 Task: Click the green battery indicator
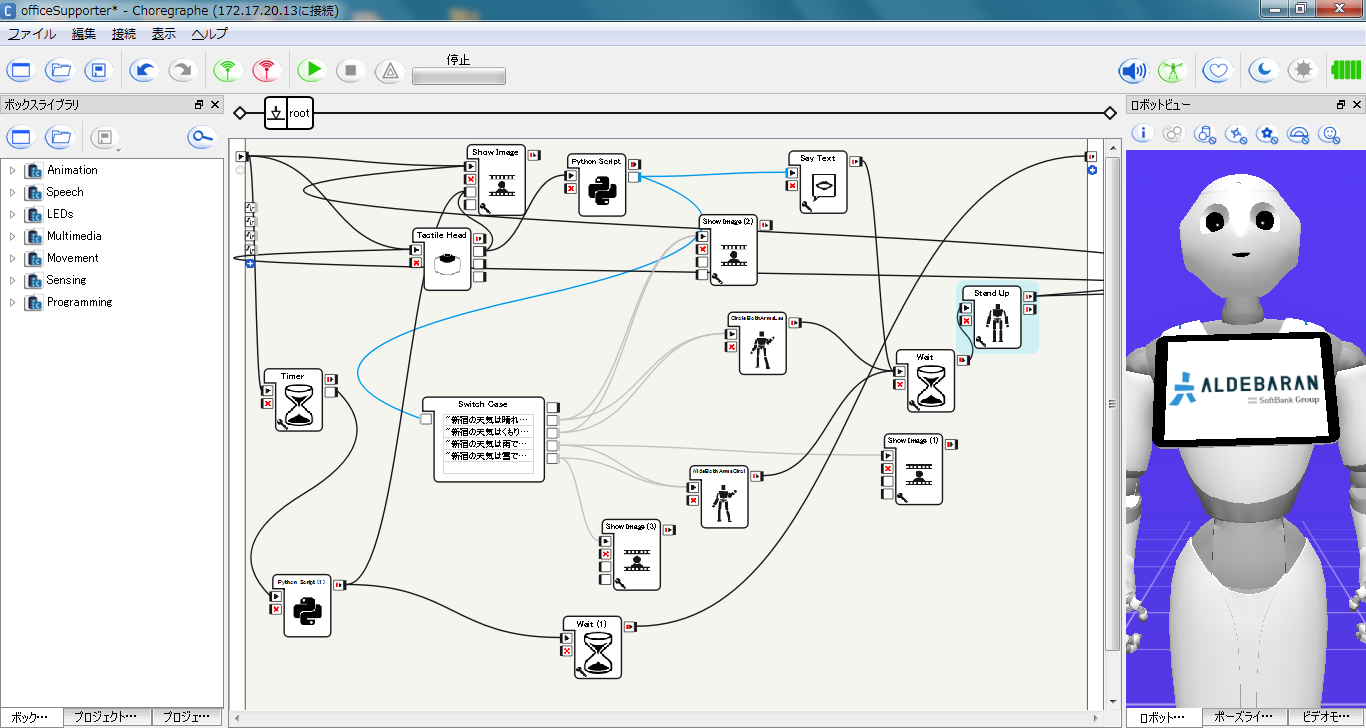(1345, 71)
